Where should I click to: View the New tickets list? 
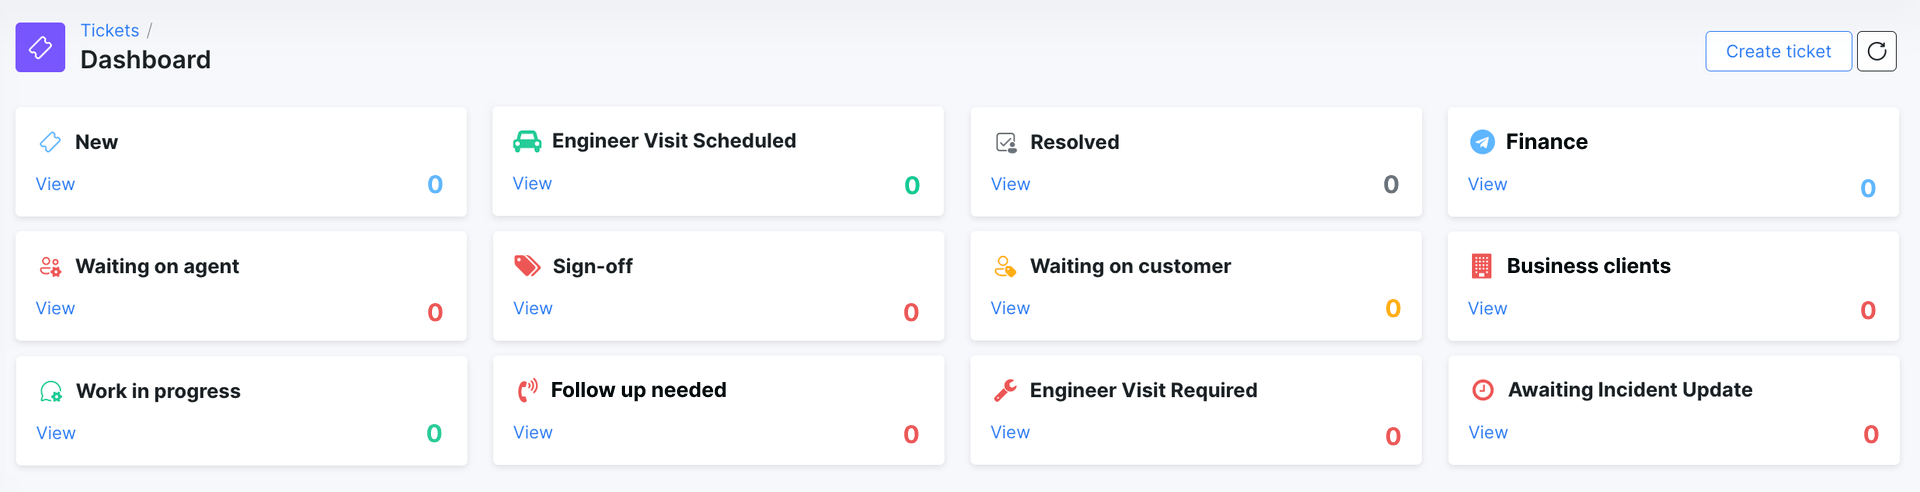(x=55, y=184)
